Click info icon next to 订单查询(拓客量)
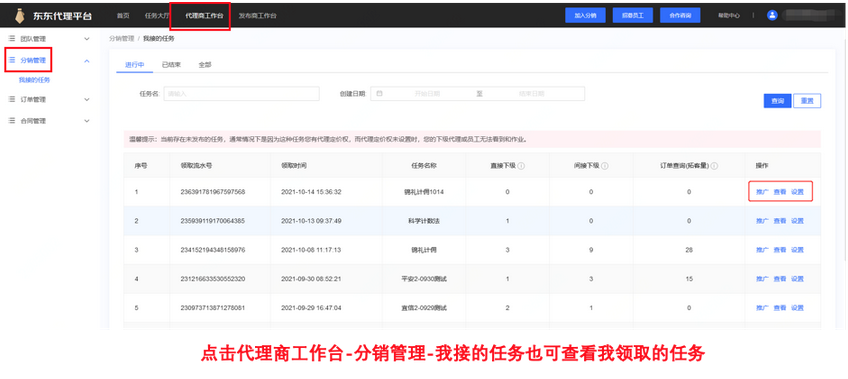Viewport: 848px width, 379px height. [714, 166]
